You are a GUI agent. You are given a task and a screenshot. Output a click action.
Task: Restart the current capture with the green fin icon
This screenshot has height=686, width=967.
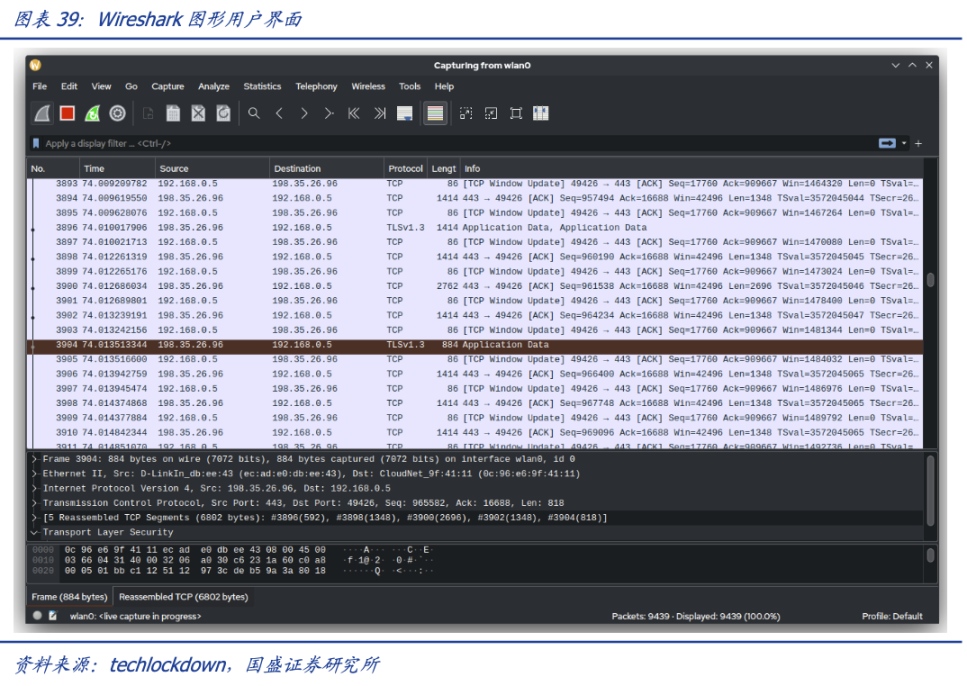coord(92,114)
